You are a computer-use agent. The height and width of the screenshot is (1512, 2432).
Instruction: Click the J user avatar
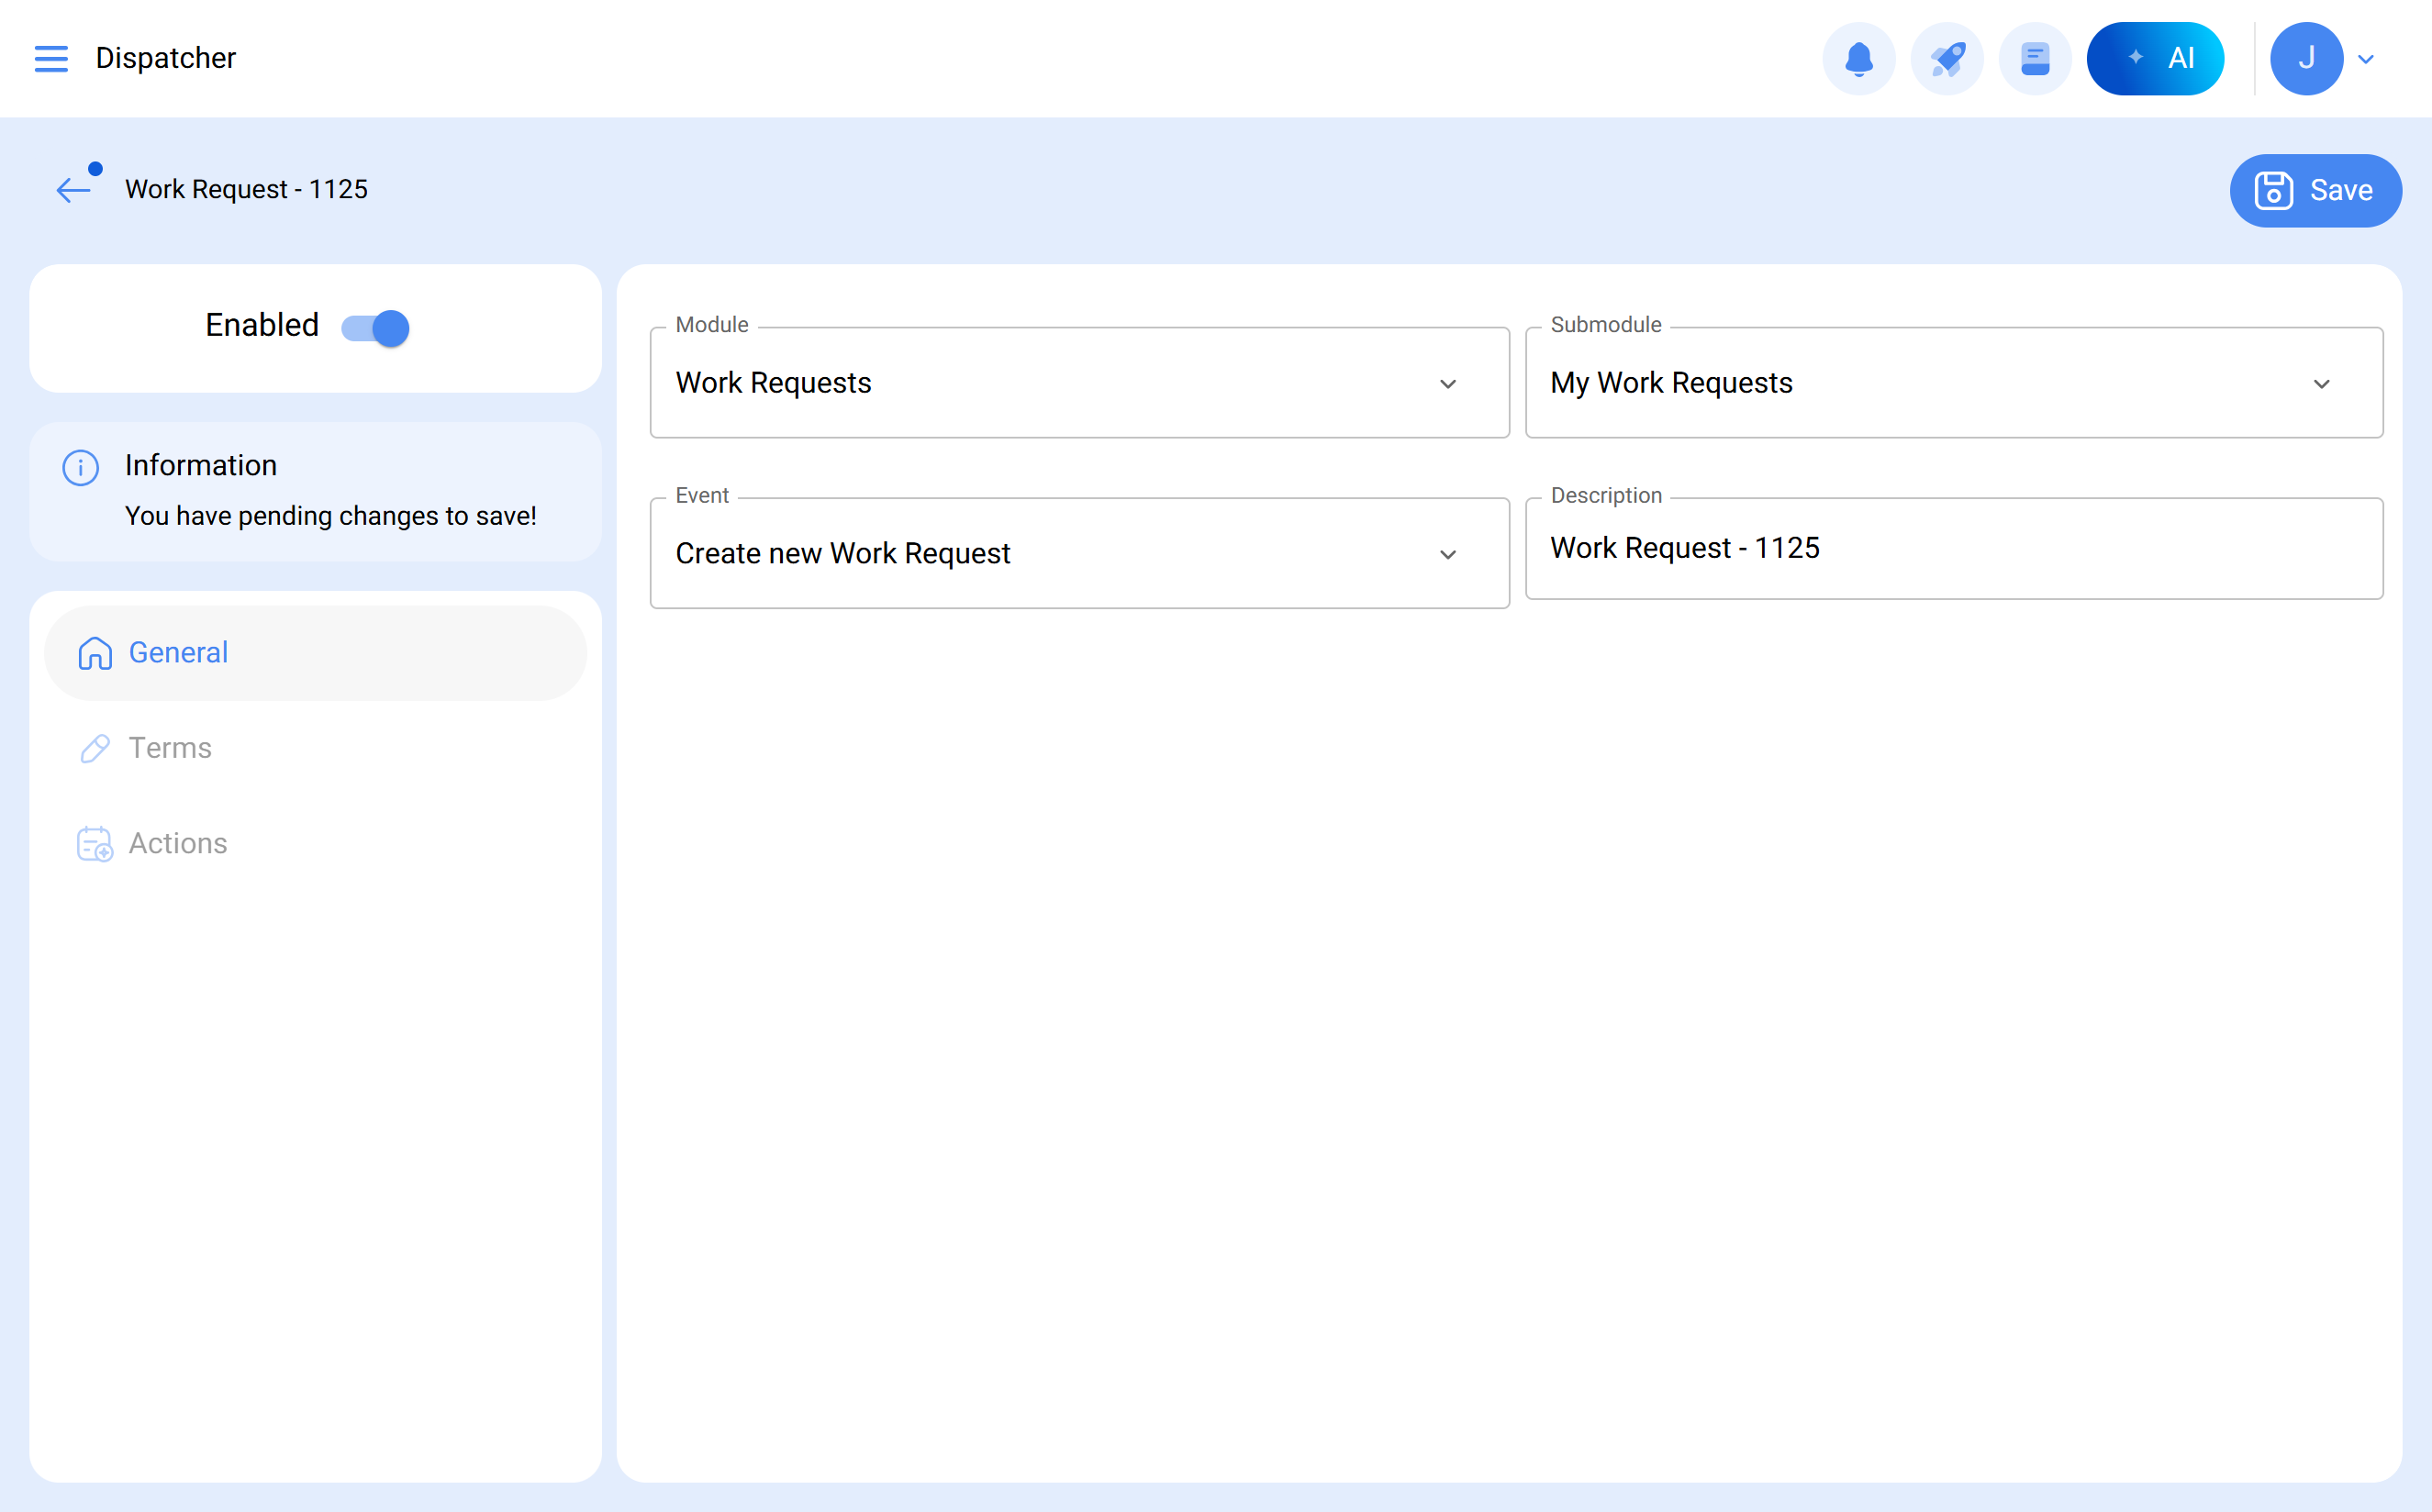pos(2305,58)
